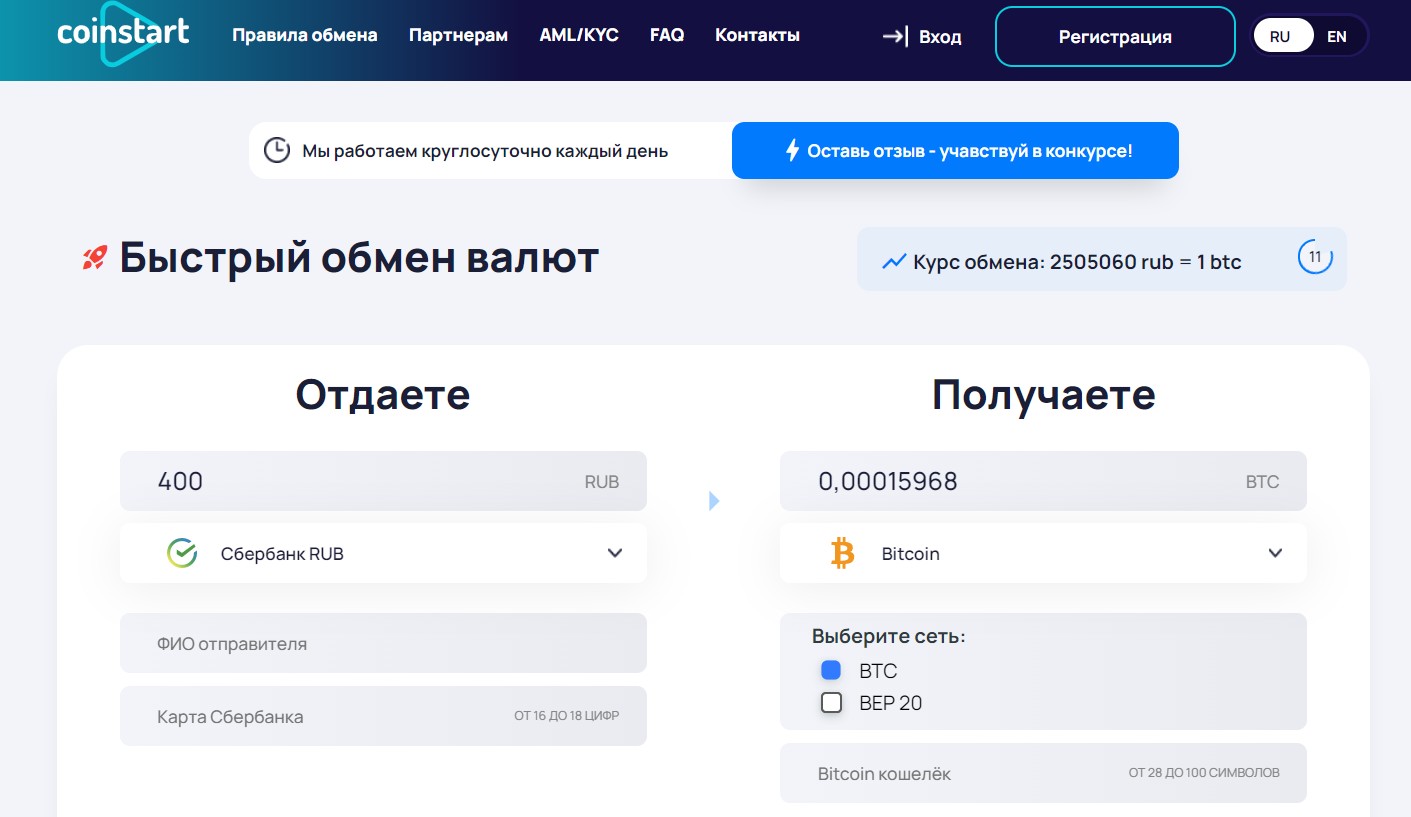Click the coinstart logo
The height and width of the screenshot is (817, 1411).
123,33
